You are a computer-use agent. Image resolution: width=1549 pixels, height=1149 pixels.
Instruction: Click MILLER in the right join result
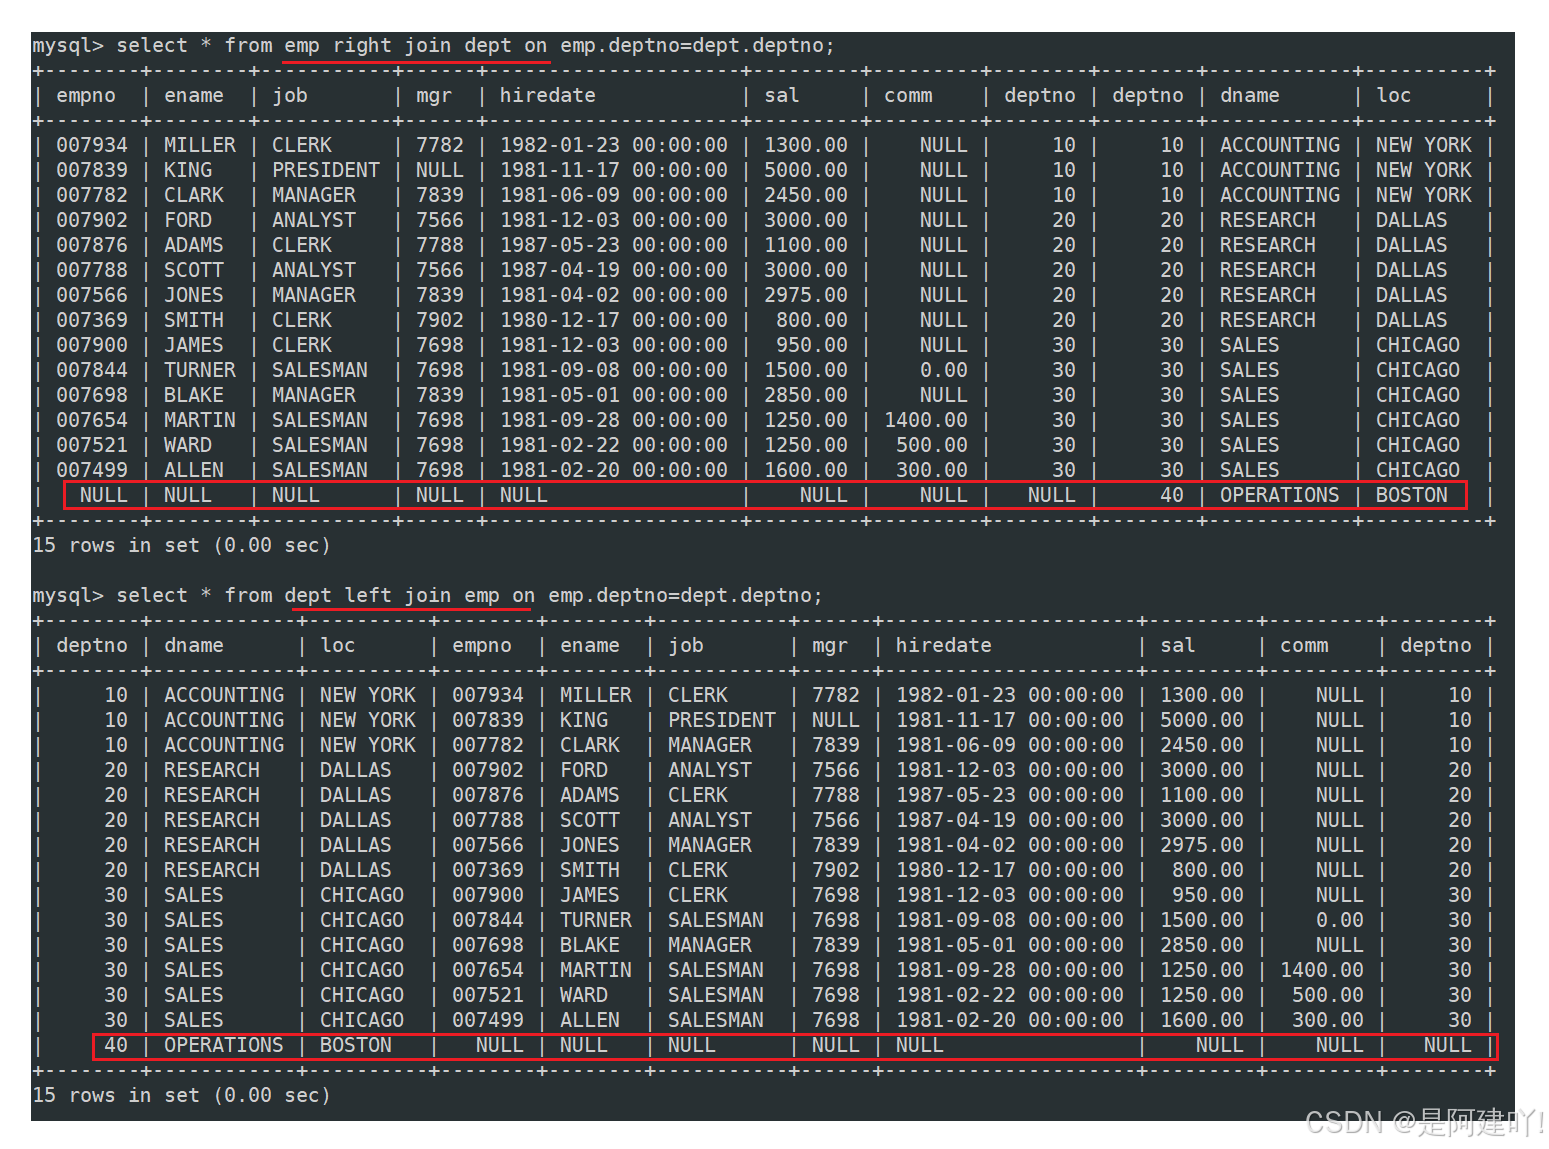[x=200, y=146]
